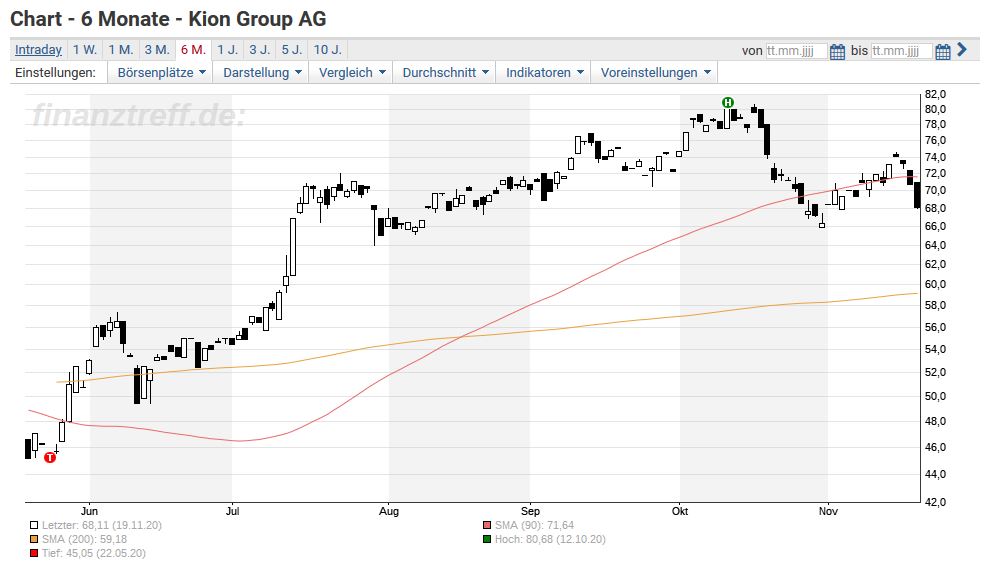Select the 1 M. time range tab
The width and height of the screenshot is (988, 564).
click(x=120, y=50)
